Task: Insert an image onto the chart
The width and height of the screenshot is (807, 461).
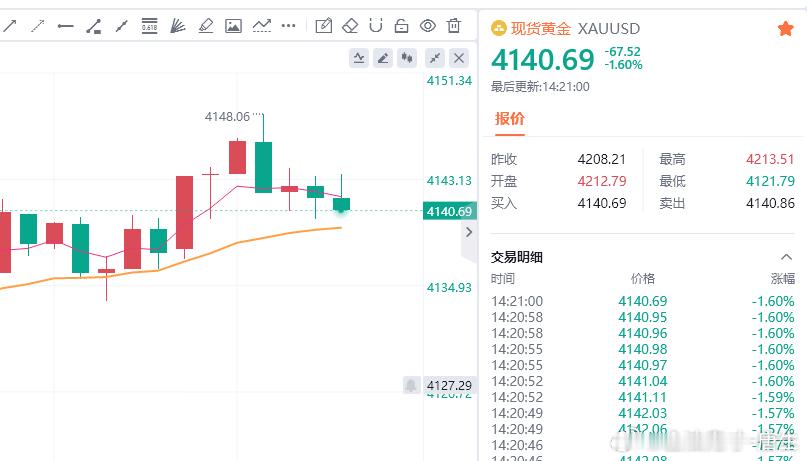Action: point(233,25)
